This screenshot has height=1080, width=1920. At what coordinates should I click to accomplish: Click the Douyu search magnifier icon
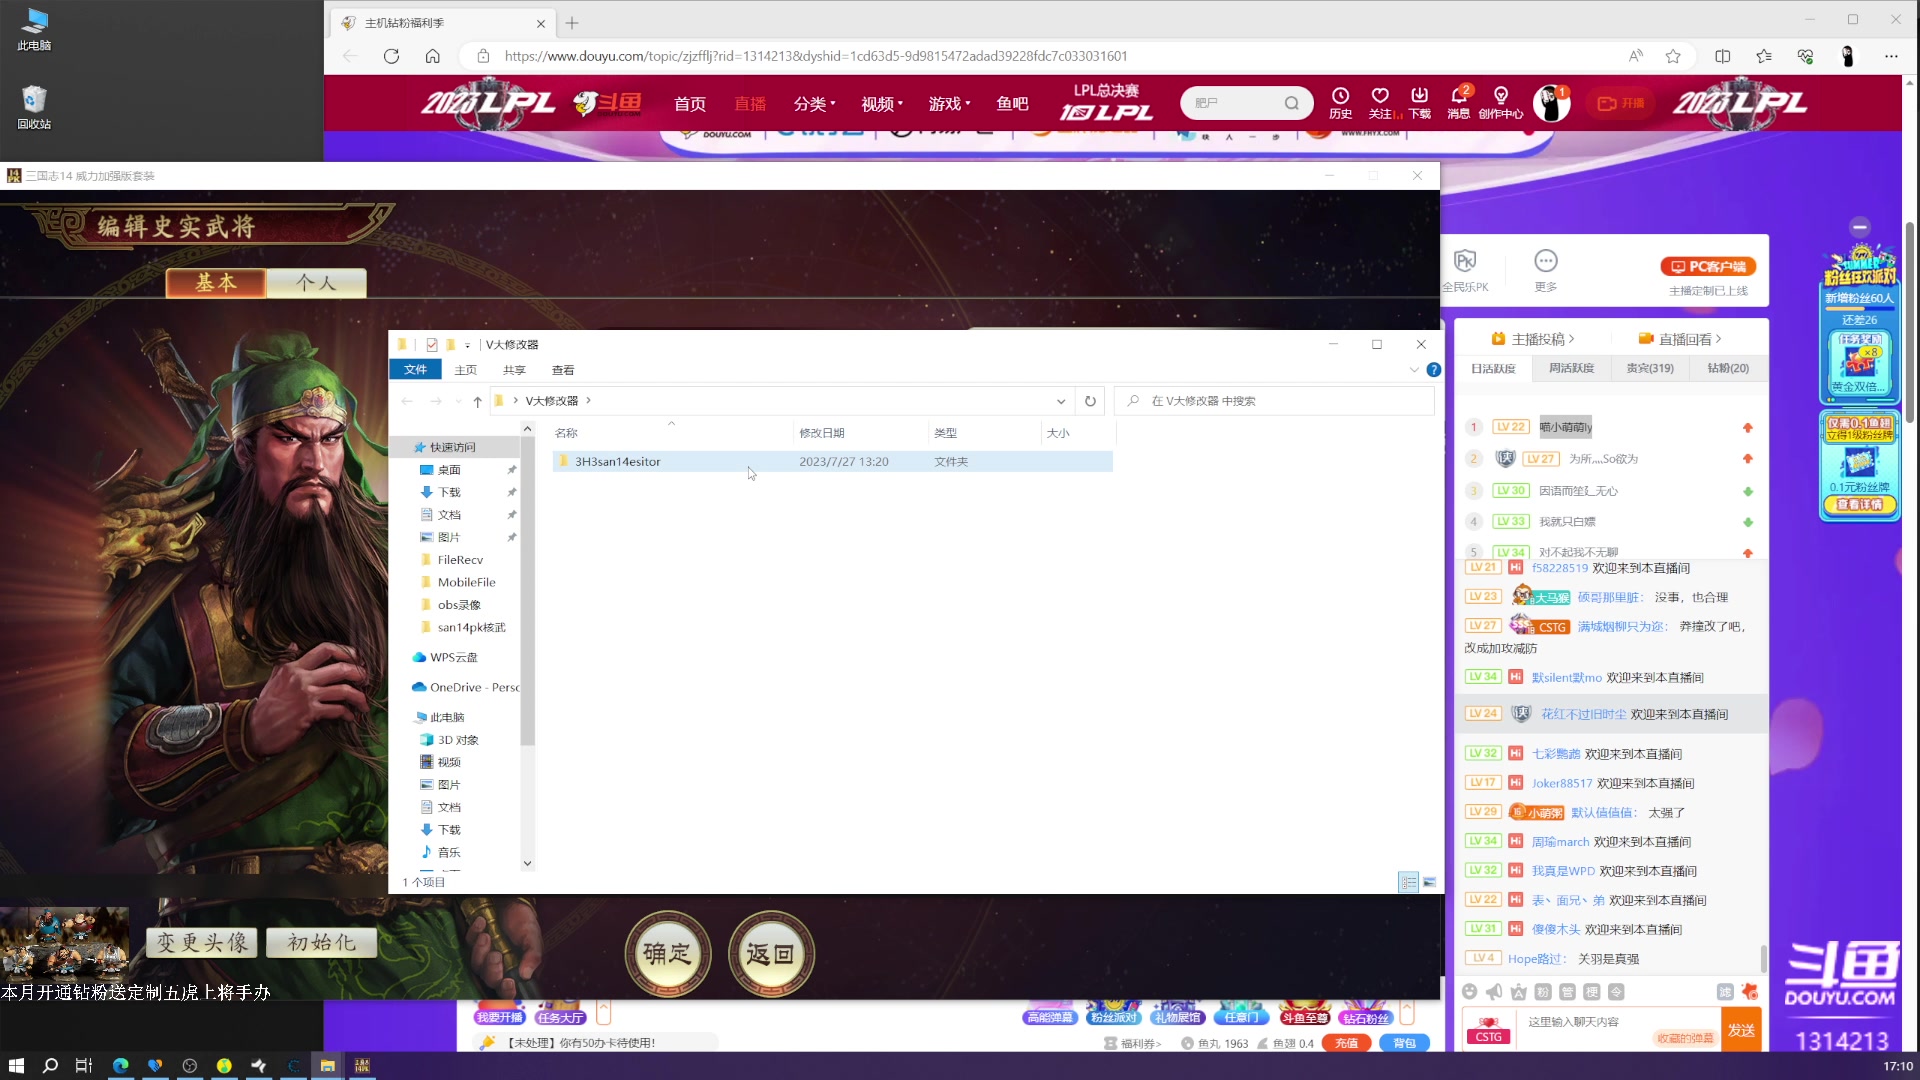pos(1292,103)
